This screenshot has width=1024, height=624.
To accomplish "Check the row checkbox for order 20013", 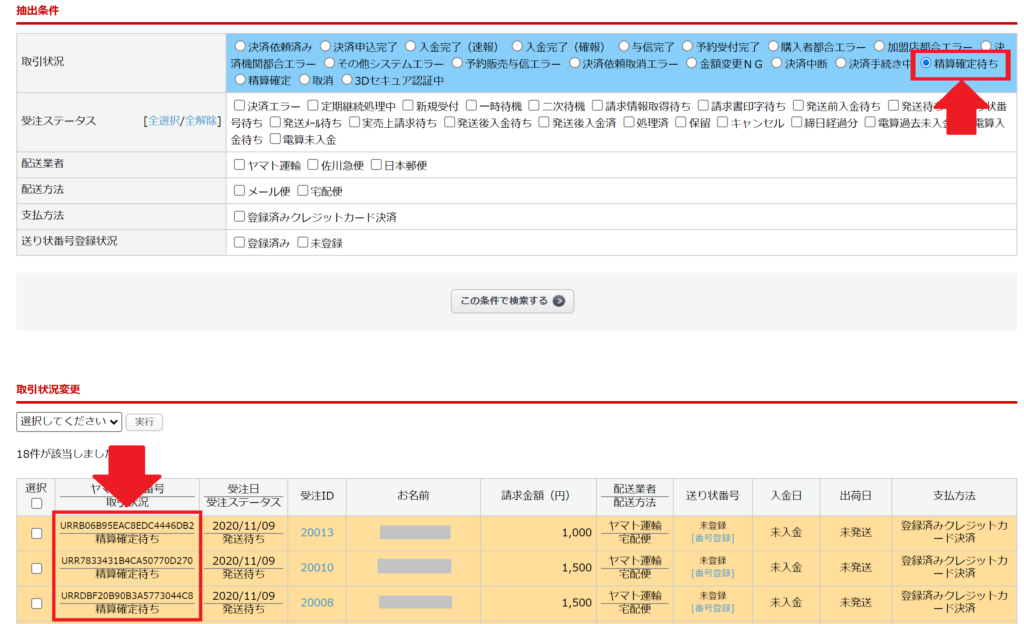I will (37, 533).
